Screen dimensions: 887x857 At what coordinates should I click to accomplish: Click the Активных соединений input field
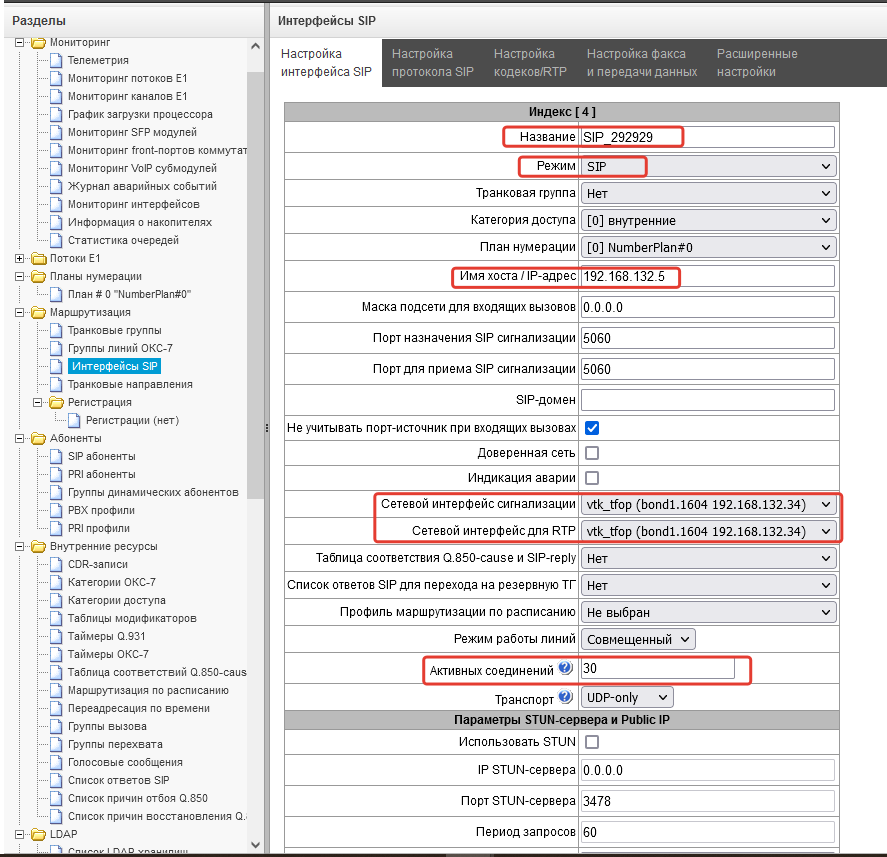tap(657, 669)
